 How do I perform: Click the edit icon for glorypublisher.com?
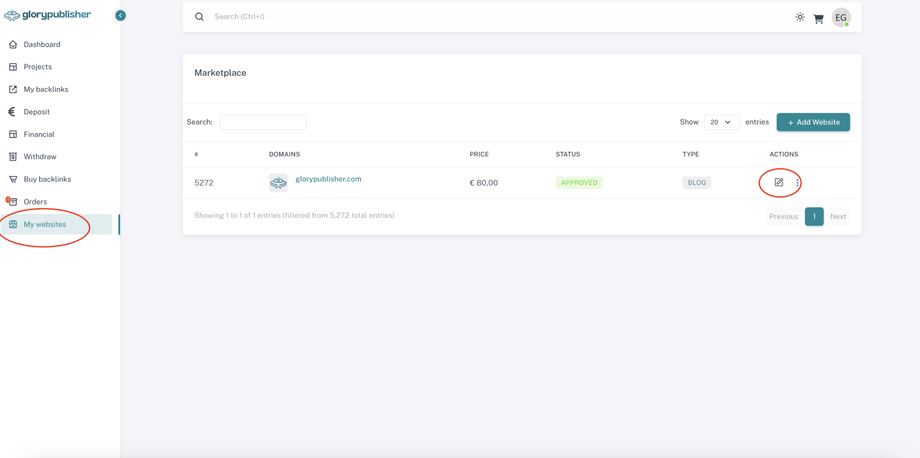[x=779, y=182]
